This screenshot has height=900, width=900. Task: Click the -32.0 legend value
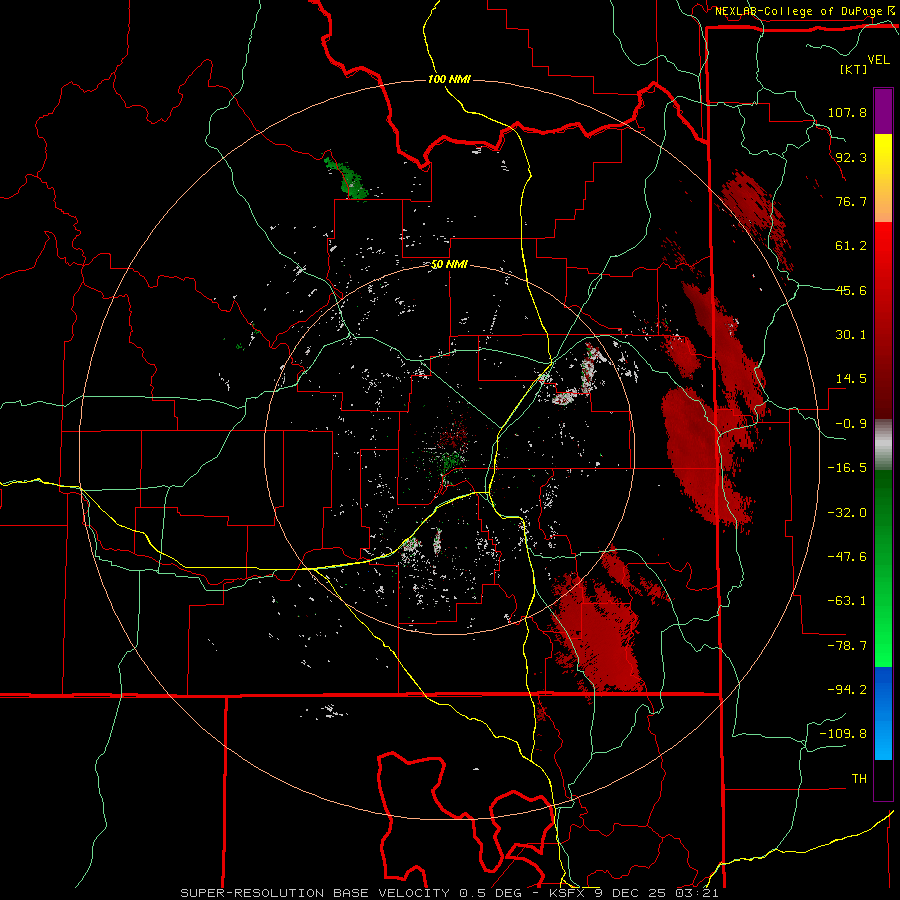pos(847,513)
